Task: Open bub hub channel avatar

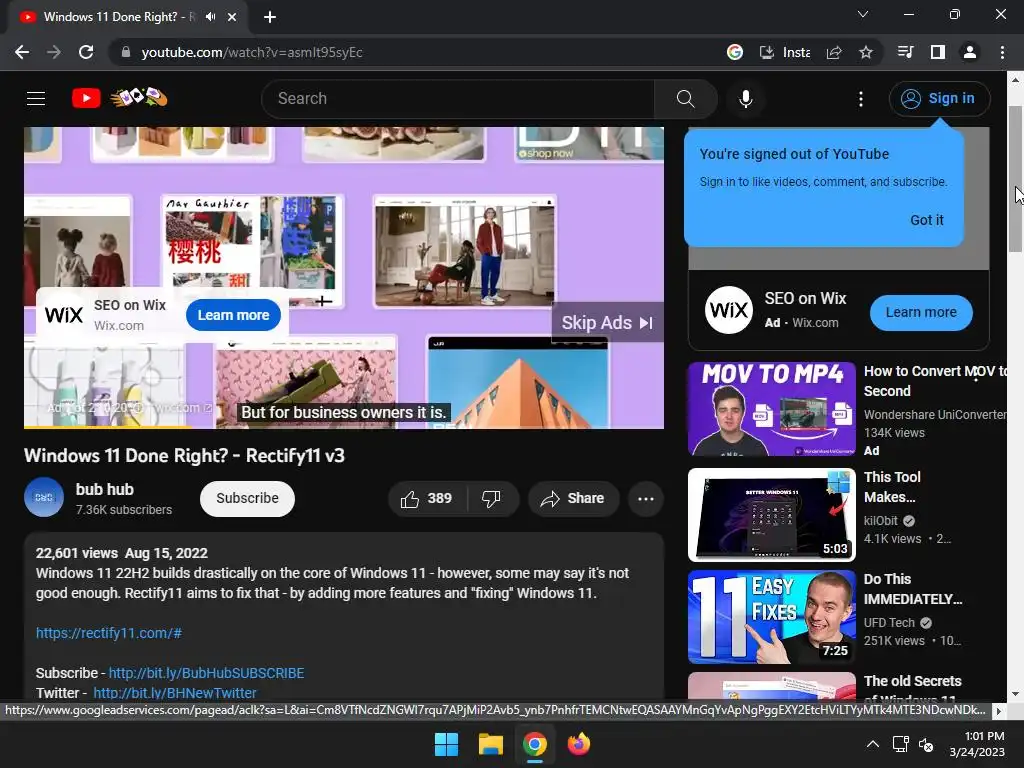Action: tap(44, 498)
